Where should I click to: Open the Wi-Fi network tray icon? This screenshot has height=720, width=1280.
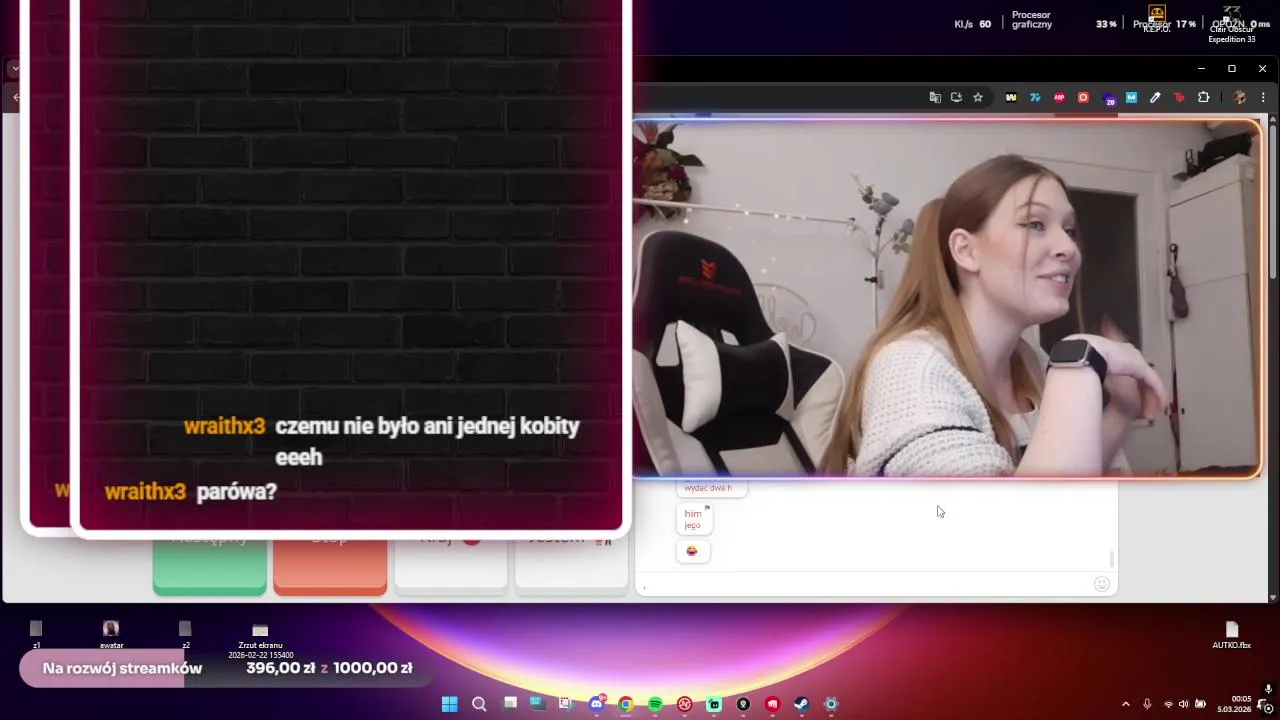1168,704
